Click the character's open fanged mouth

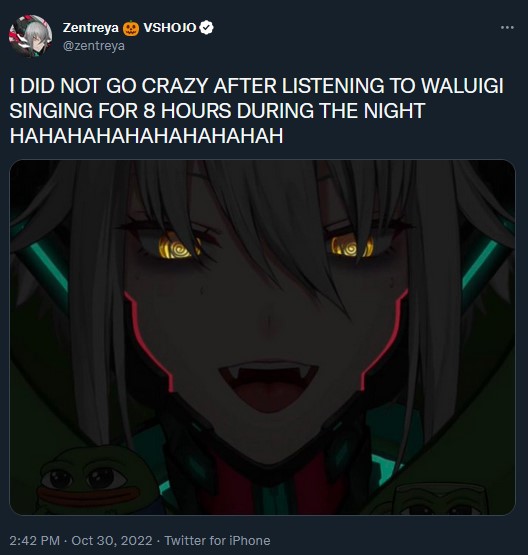tap(269, 387)
